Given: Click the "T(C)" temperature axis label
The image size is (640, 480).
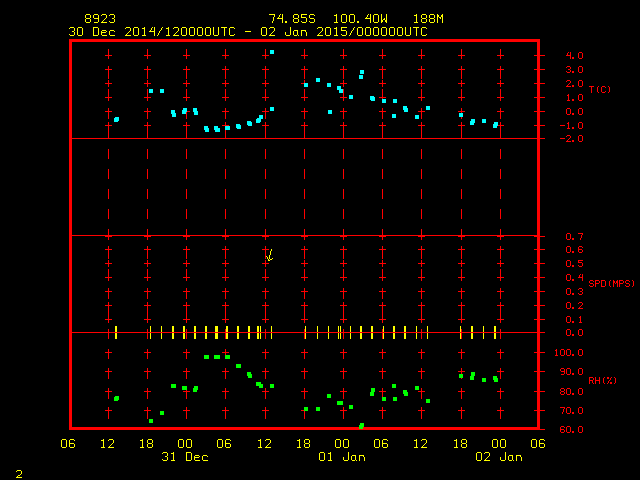Looking at the screenshot, I should [600, 89].
